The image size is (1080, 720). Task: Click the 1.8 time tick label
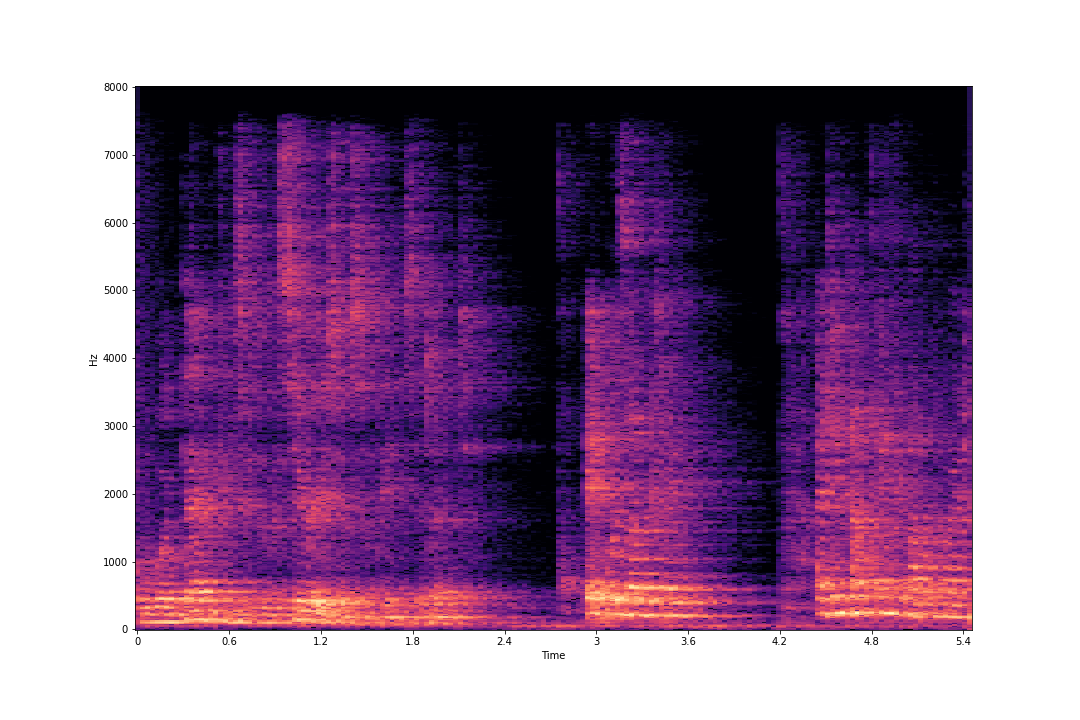click(412, 642)
